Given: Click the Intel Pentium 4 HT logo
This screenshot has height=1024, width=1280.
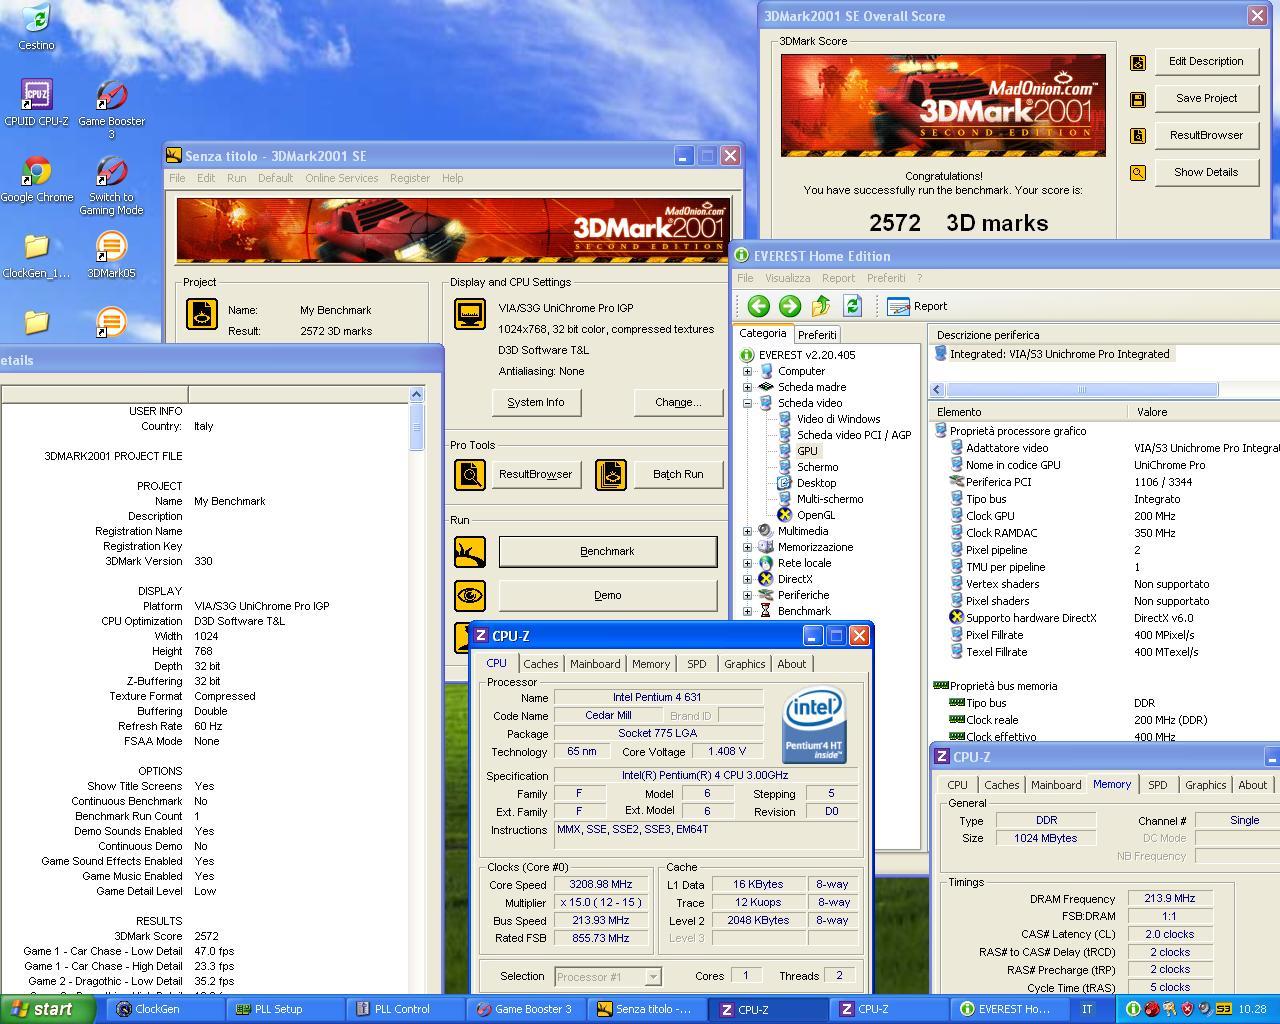Looking at the screenshot, I should pyautogui.click(x=815, y=725).
